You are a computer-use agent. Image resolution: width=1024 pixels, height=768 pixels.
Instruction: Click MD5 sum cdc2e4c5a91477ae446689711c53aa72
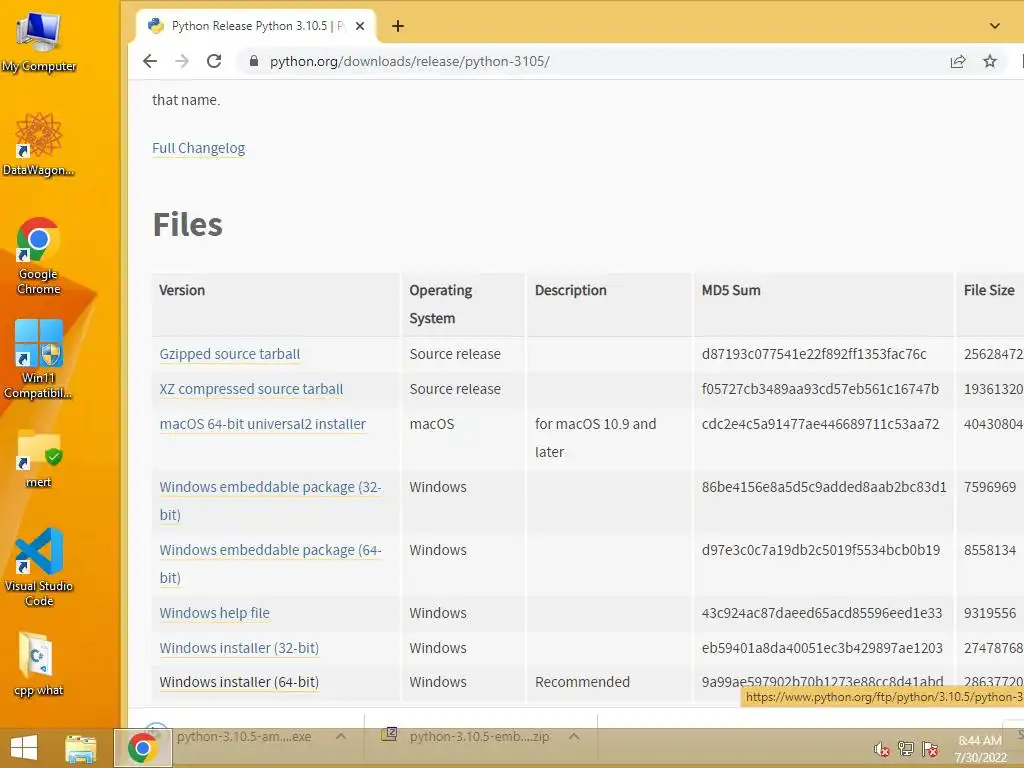point(820,424)
